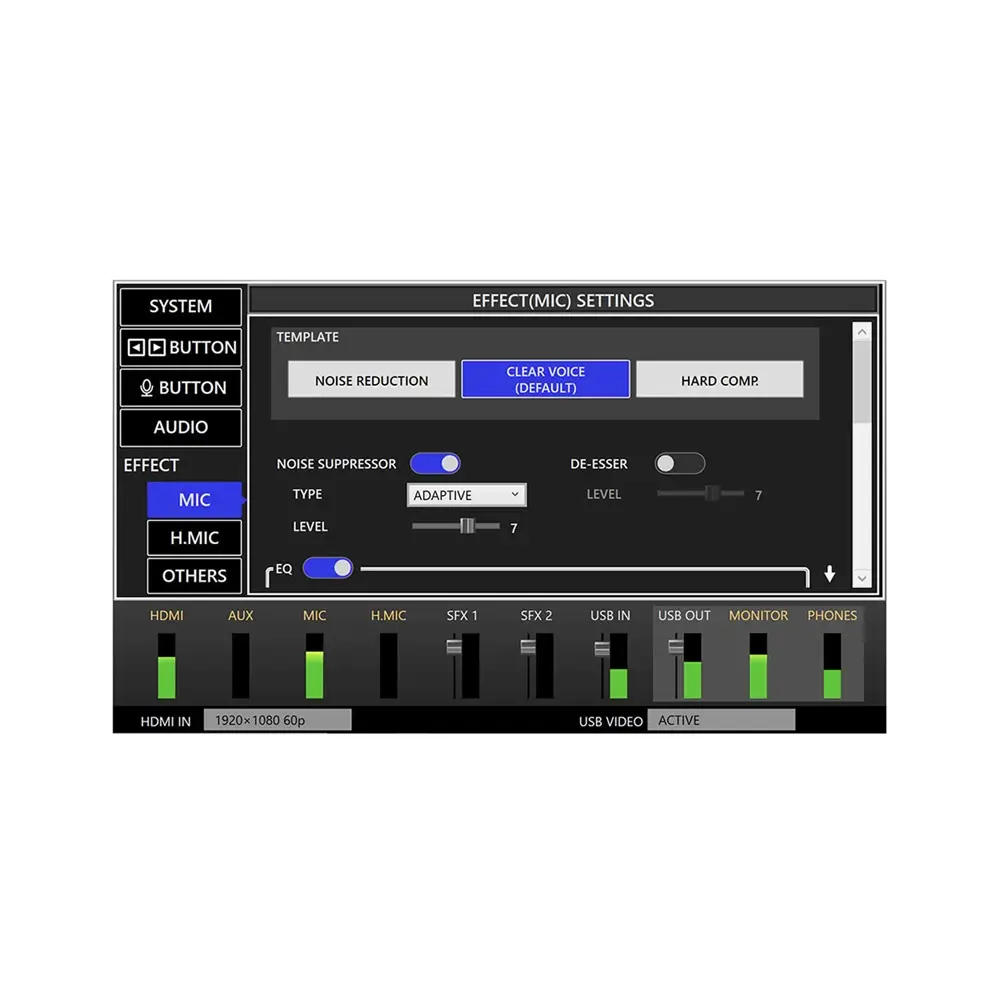
Task: Open the microphone BUTTON settings page
Action: point(181,388)
